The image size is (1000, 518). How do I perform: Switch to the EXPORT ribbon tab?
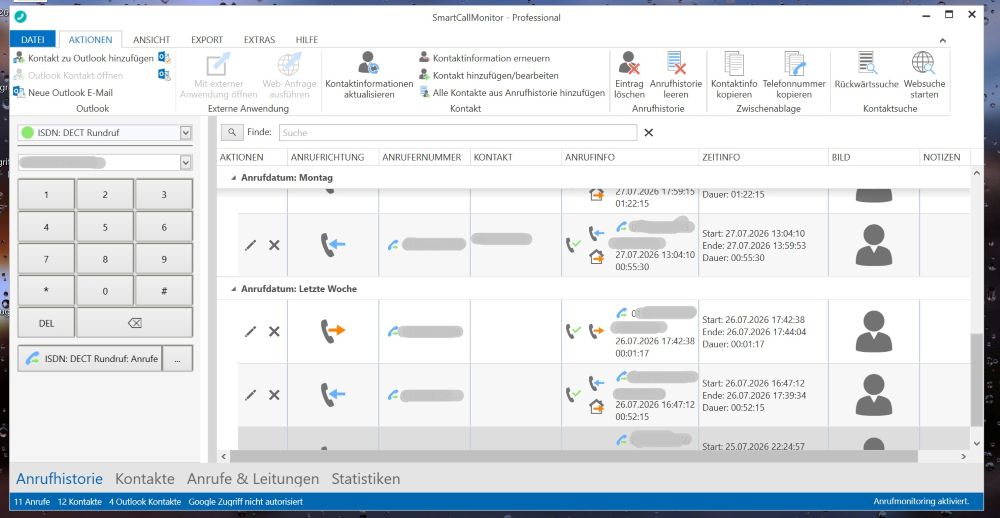(x=207, y=40)
